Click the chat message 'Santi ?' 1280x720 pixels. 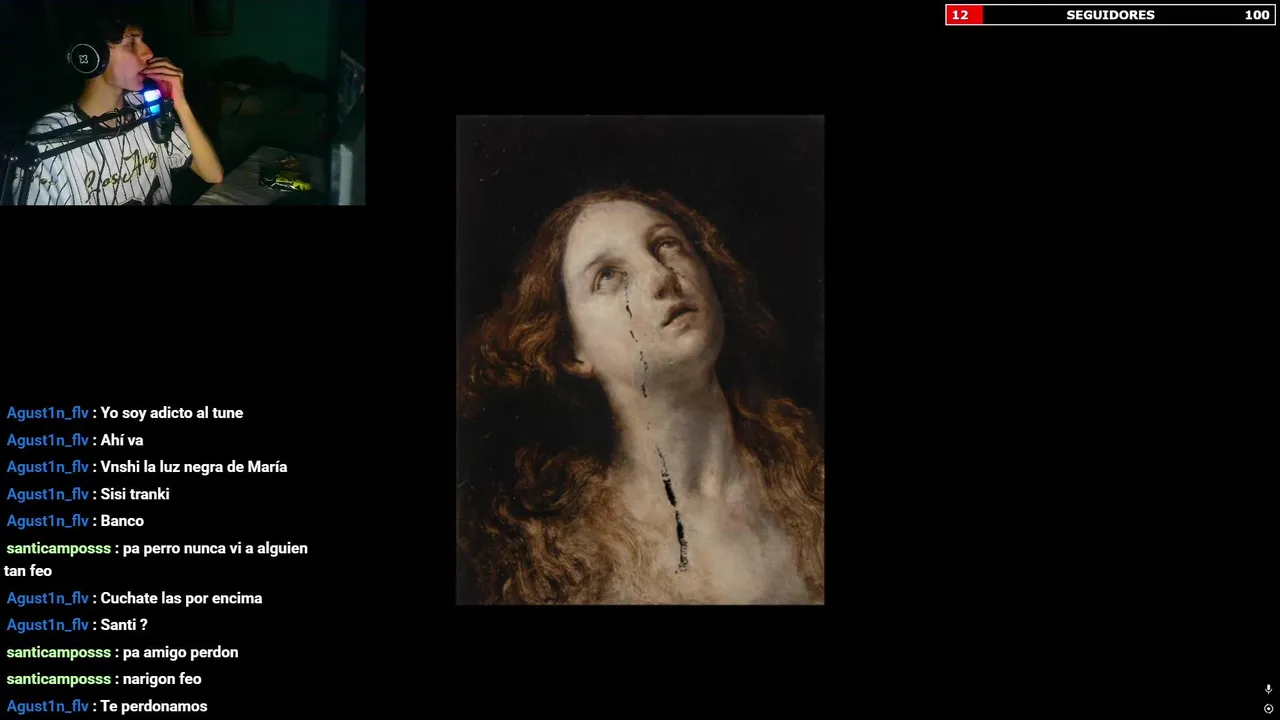pyautogui.click(x=124, y=625)
